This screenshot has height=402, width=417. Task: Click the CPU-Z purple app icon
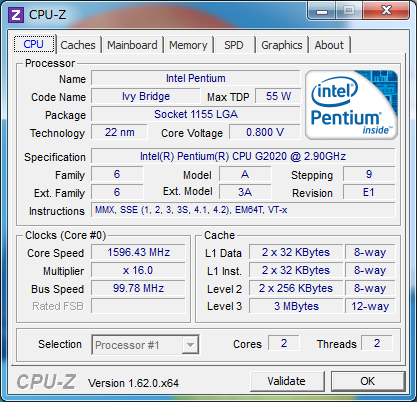[x=16, y=15]
